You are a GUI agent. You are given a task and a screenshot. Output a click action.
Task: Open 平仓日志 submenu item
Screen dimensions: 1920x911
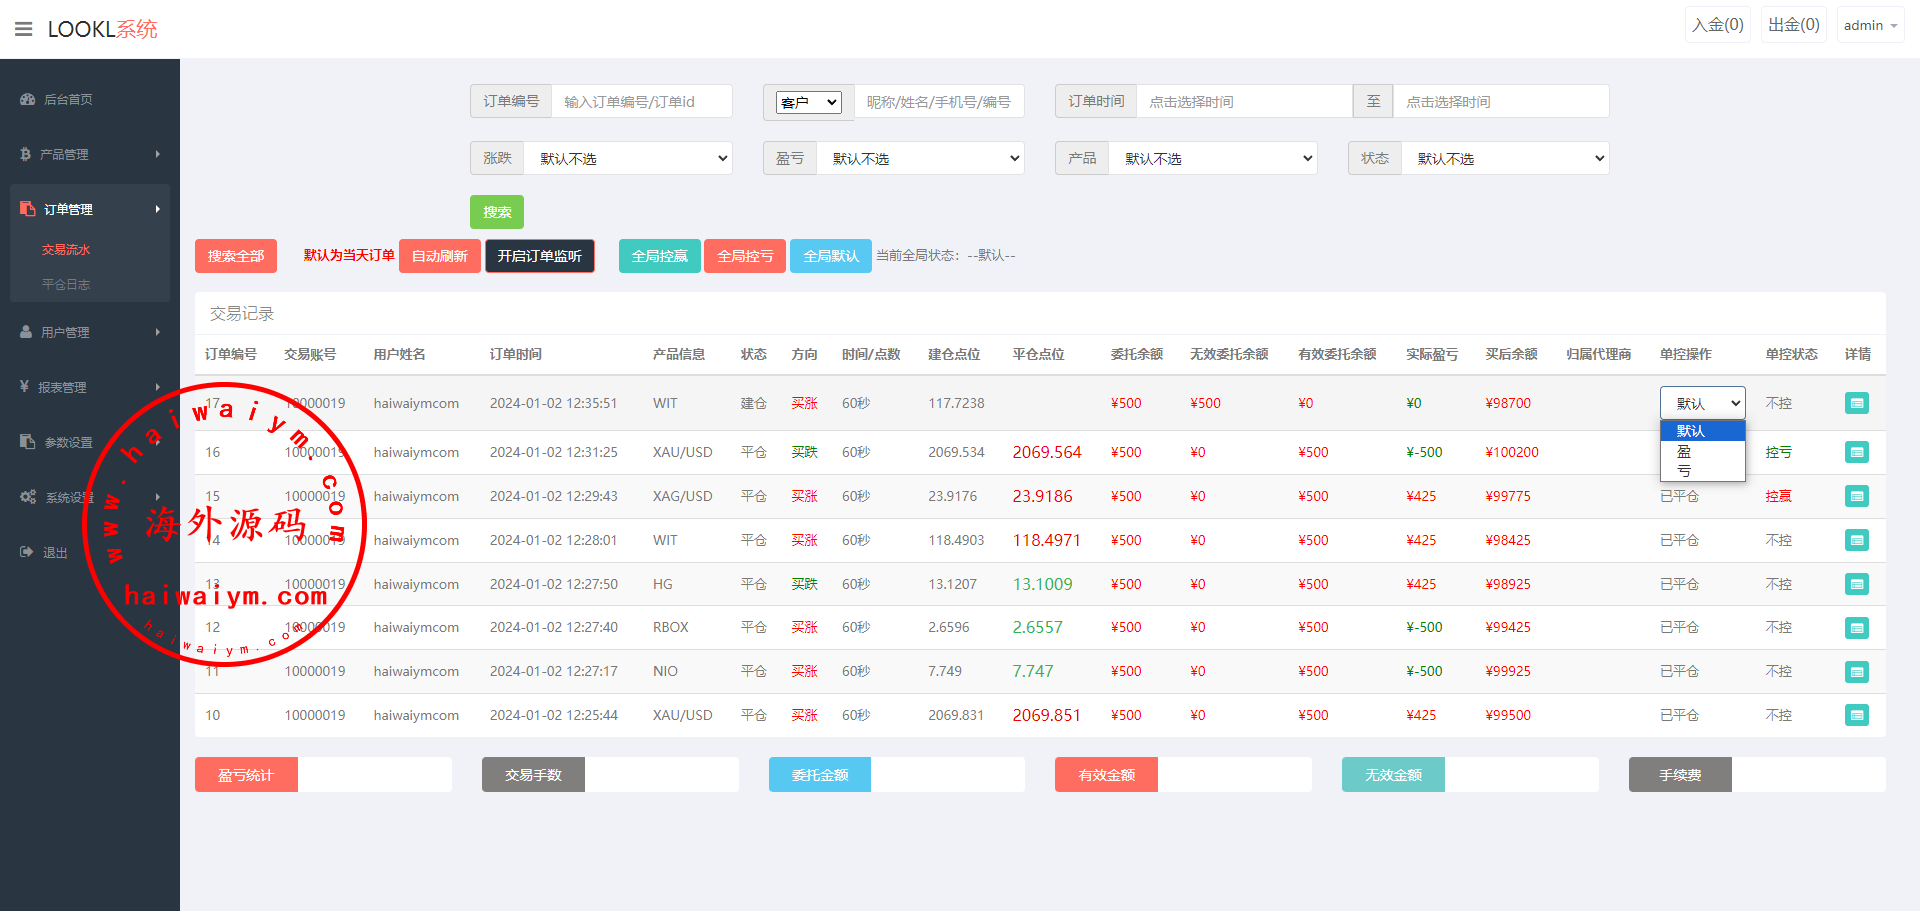coord(66,284)
